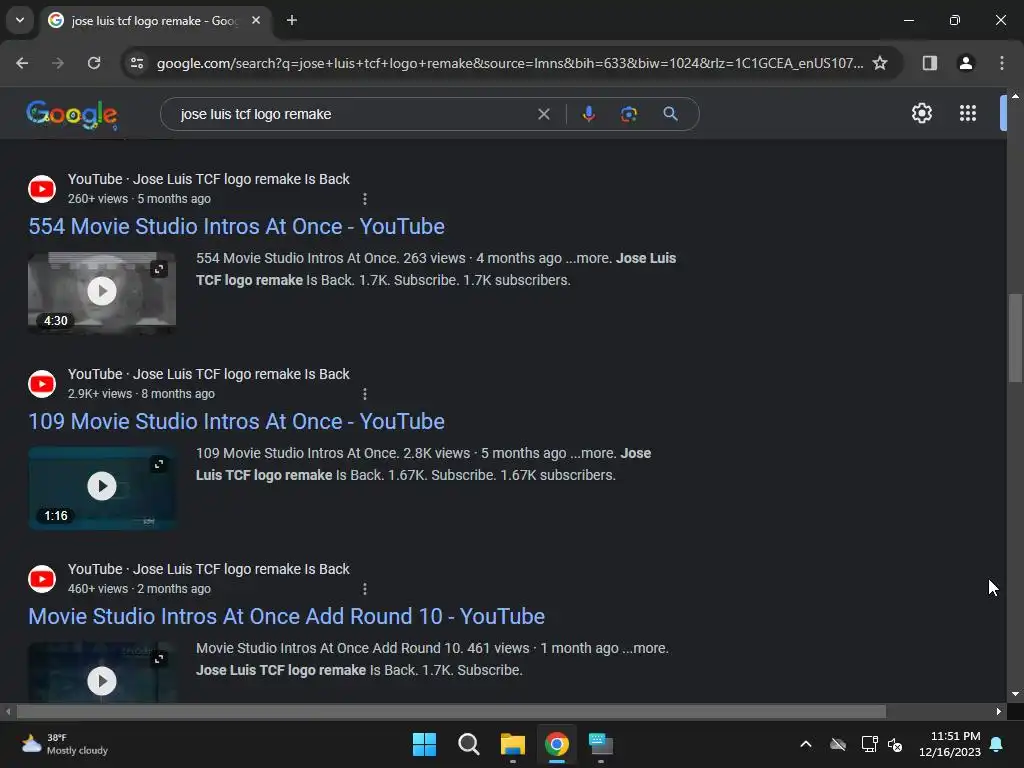The width and height of the screenshot is (1024, 768).
Task: Open the tab search dropdown
Action: tap(20, 20)
